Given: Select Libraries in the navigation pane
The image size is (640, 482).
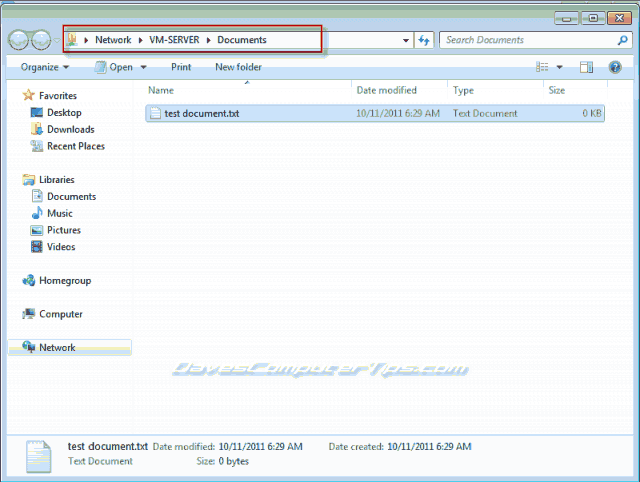Looking at the screenshot, I should click(x=57, y=180).
